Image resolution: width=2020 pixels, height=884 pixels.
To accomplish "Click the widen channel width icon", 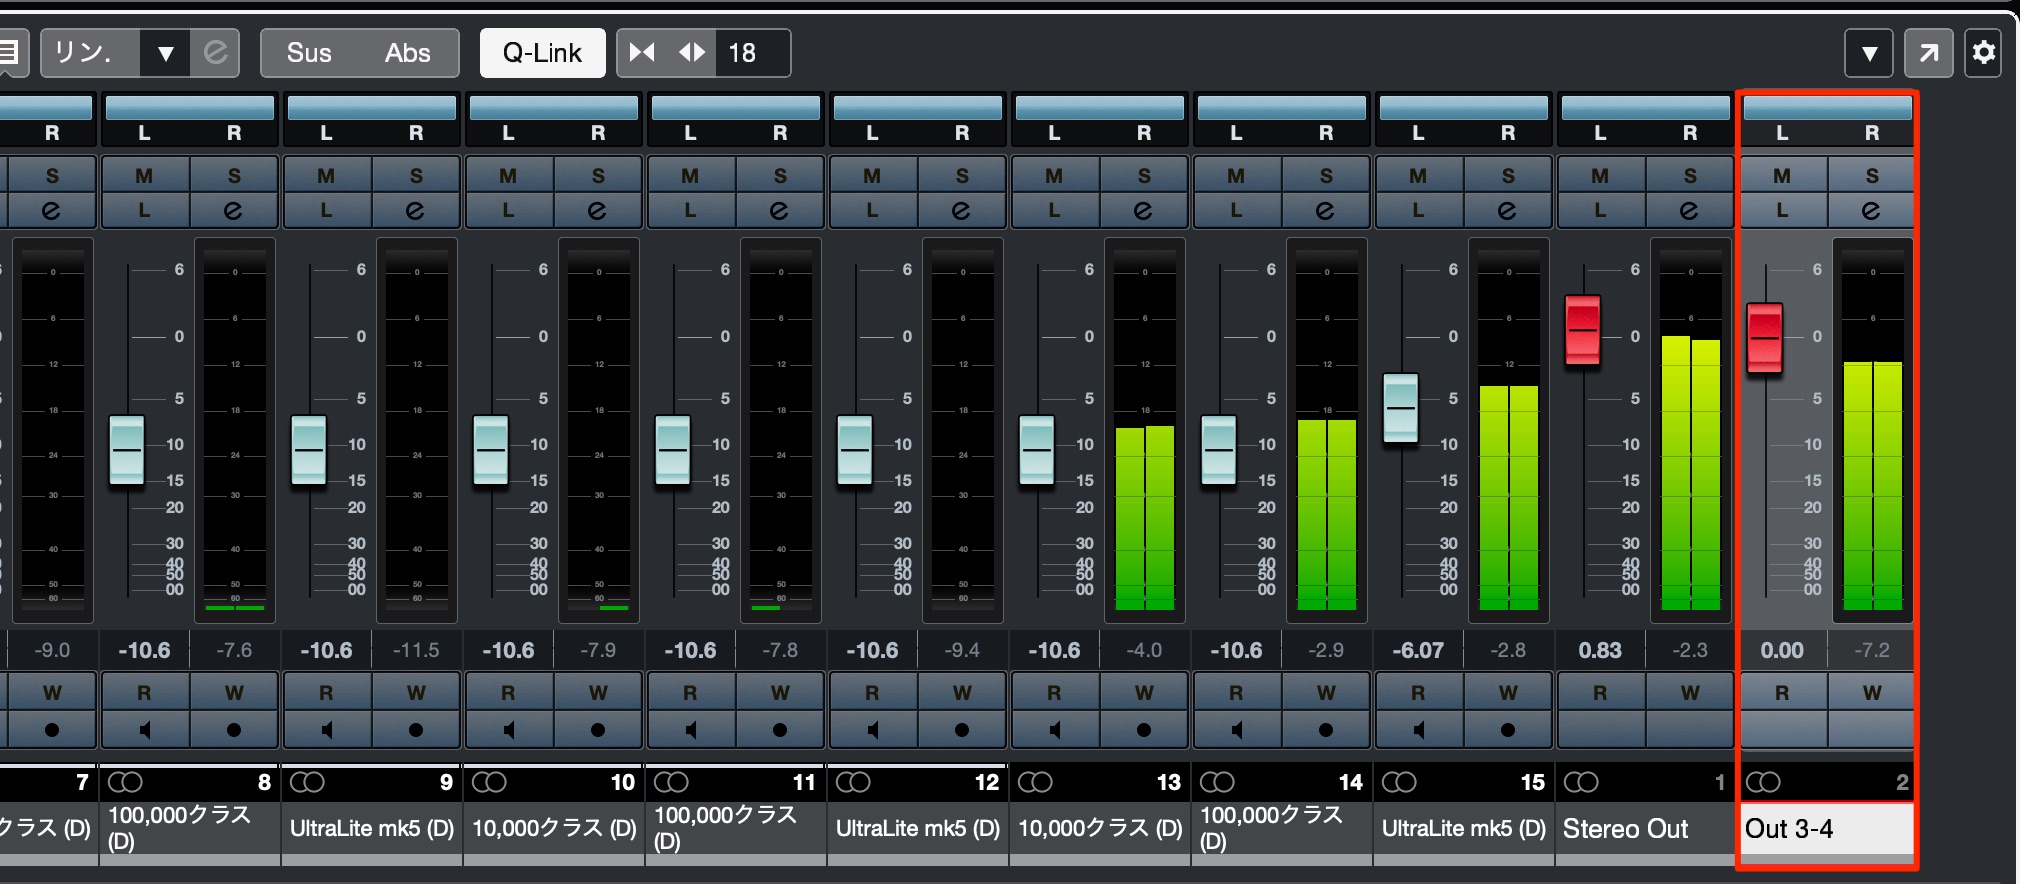I will (x=692, y=52).
